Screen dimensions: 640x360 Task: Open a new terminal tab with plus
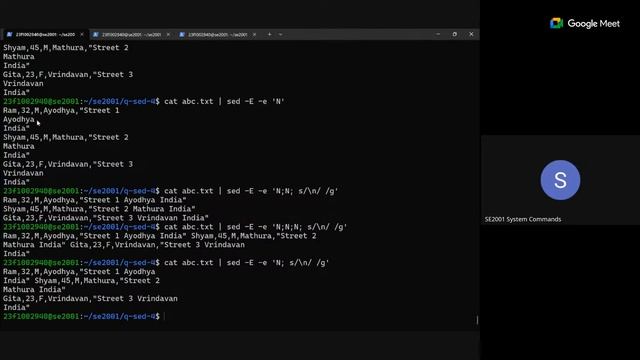(269, 34)
